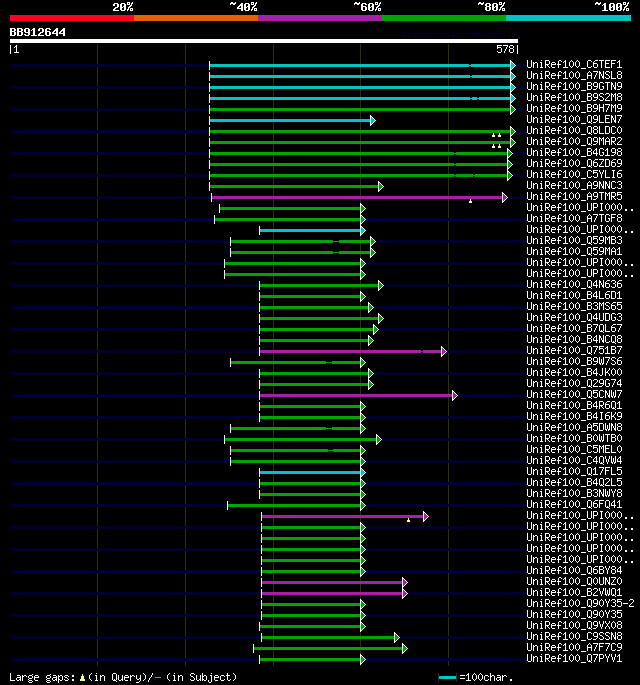
Task: Open hit UniRef100_Q90Y35-2
Action: [580, 603]
